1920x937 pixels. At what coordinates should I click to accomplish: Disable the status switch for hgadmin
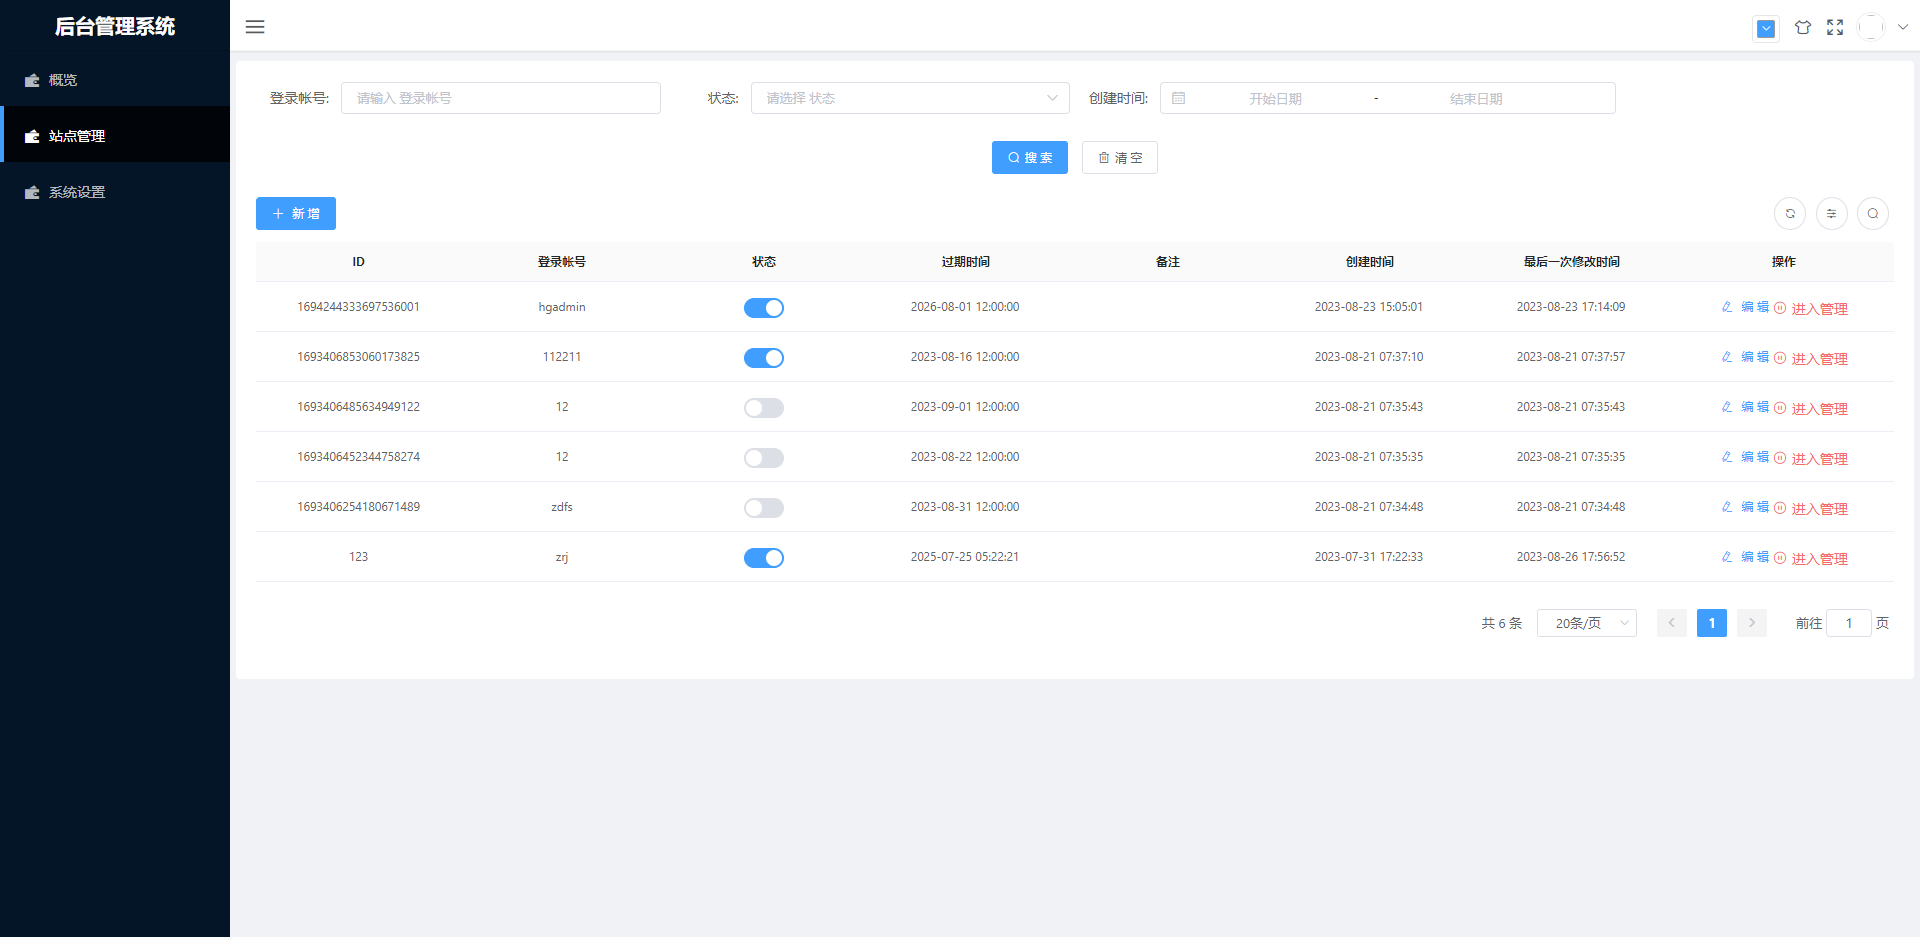[763, 308]
